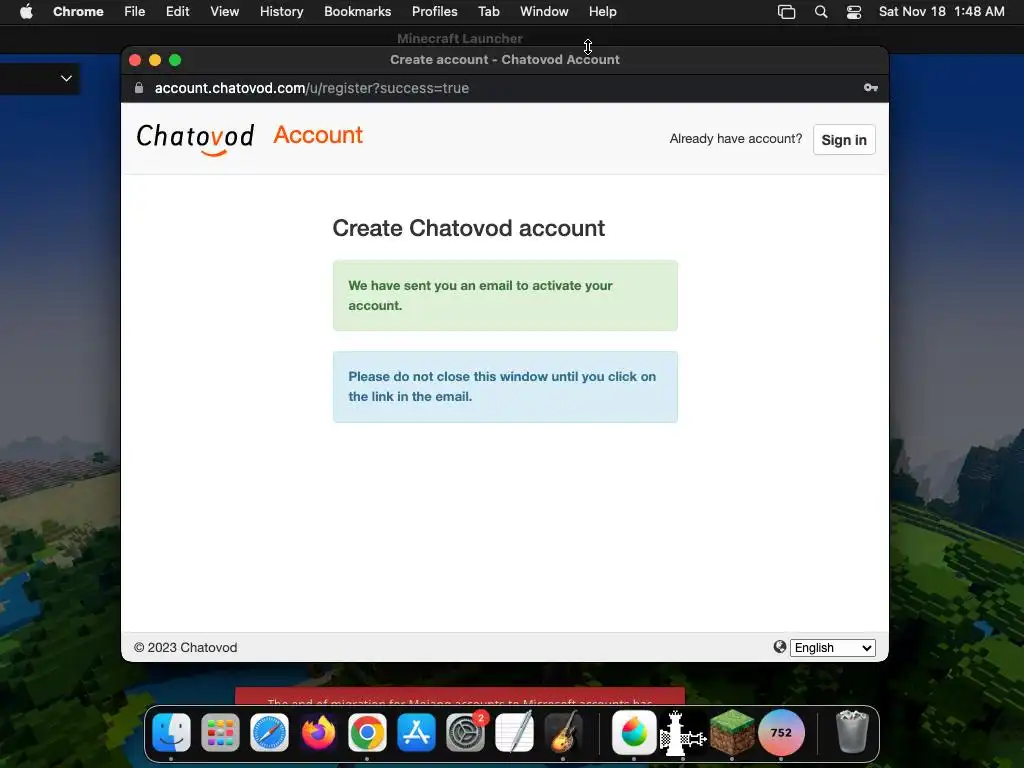
Task: Close the Chatovod window with red button
Action: coord(135,60)
